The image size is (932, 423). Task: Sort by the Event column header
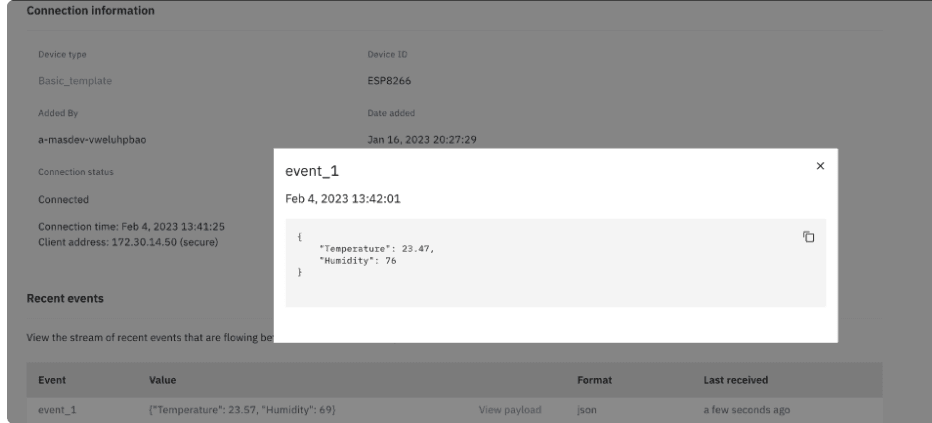[52, 380]
